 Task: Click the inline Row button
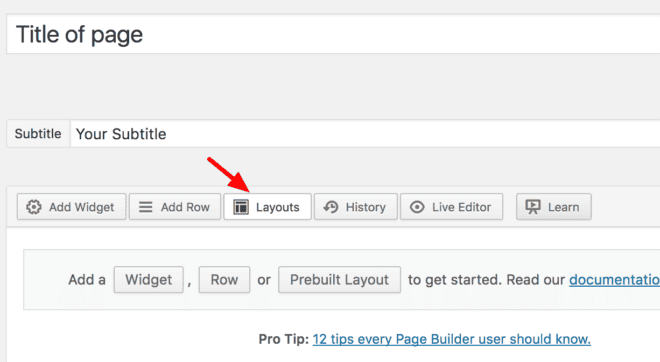click(224, 279)
